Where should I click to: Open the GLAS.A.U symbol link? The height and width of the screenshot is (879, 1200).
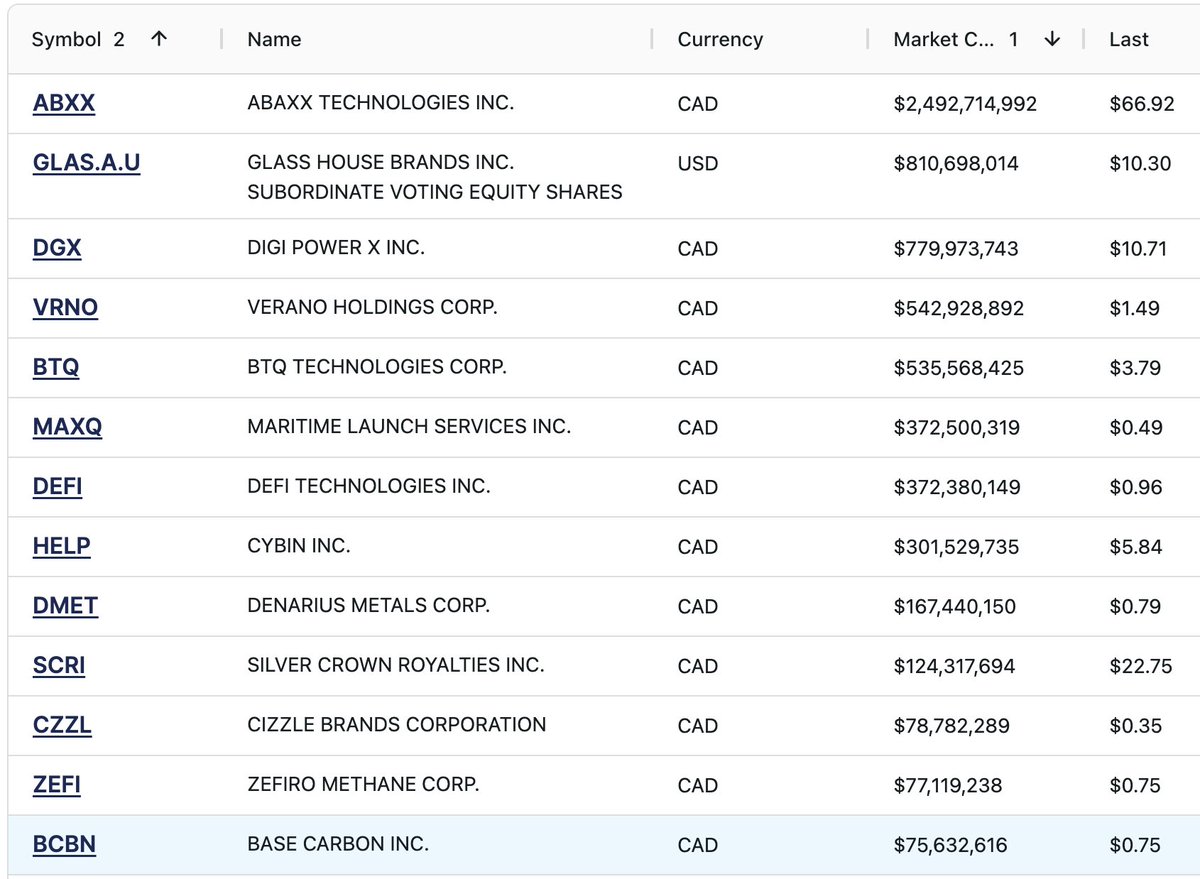[x=86, y=162]
